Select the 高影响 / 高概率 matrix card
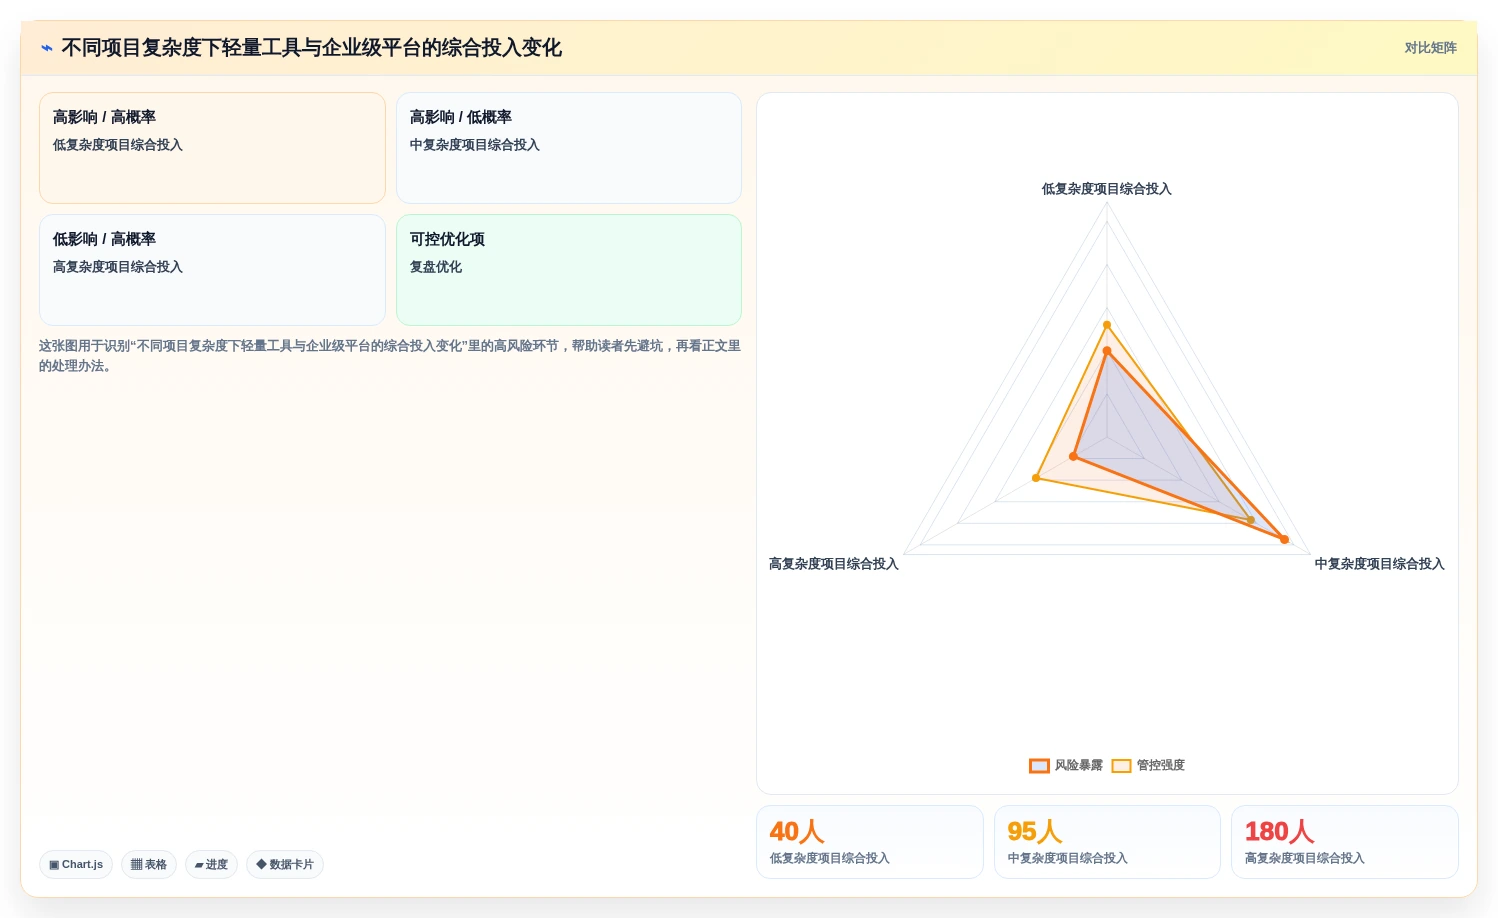The height and width of the screenshot is (918, 1498). pyautogui.click(x=212, y=148)
